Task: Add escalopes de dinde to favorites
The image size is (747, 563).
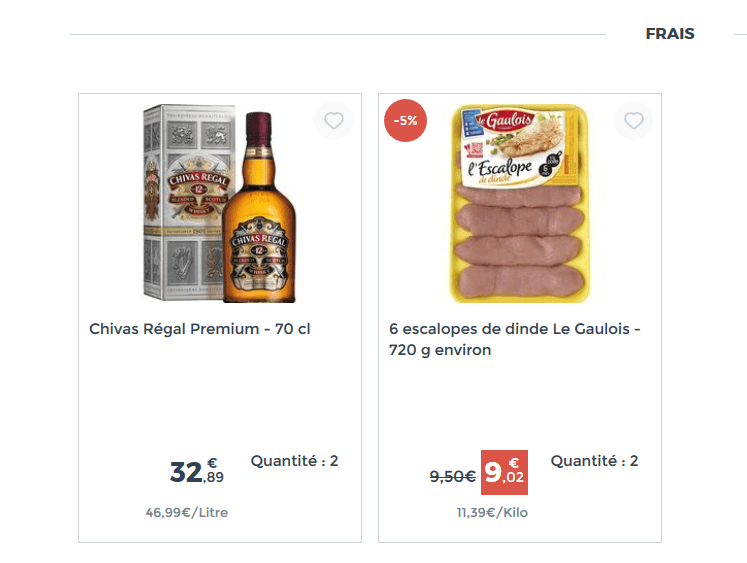Action: click(x=633, y=121)
